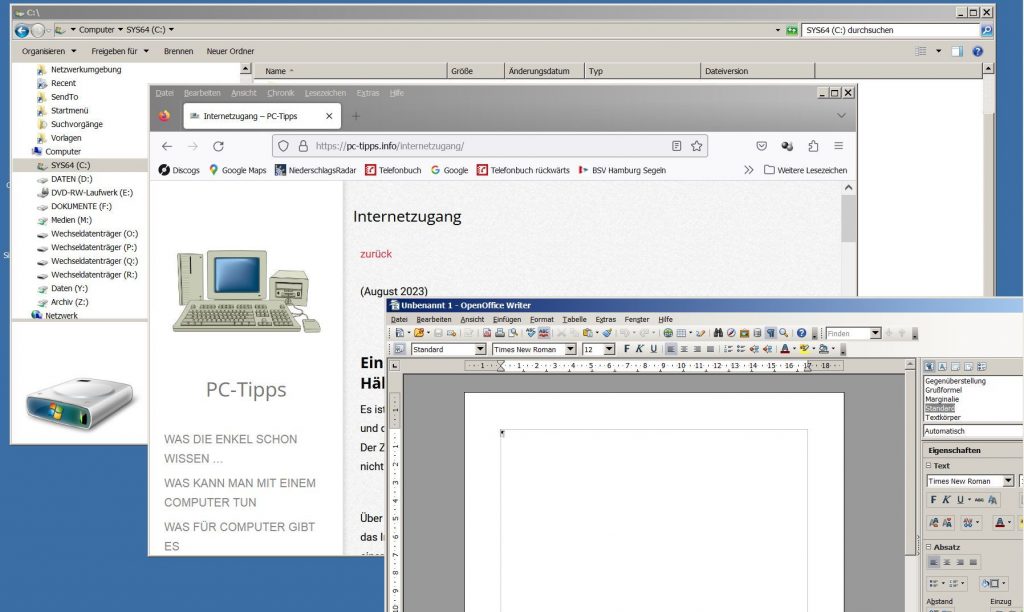
Task: Click the red 'zurück' link
Action: pos(376,254)
